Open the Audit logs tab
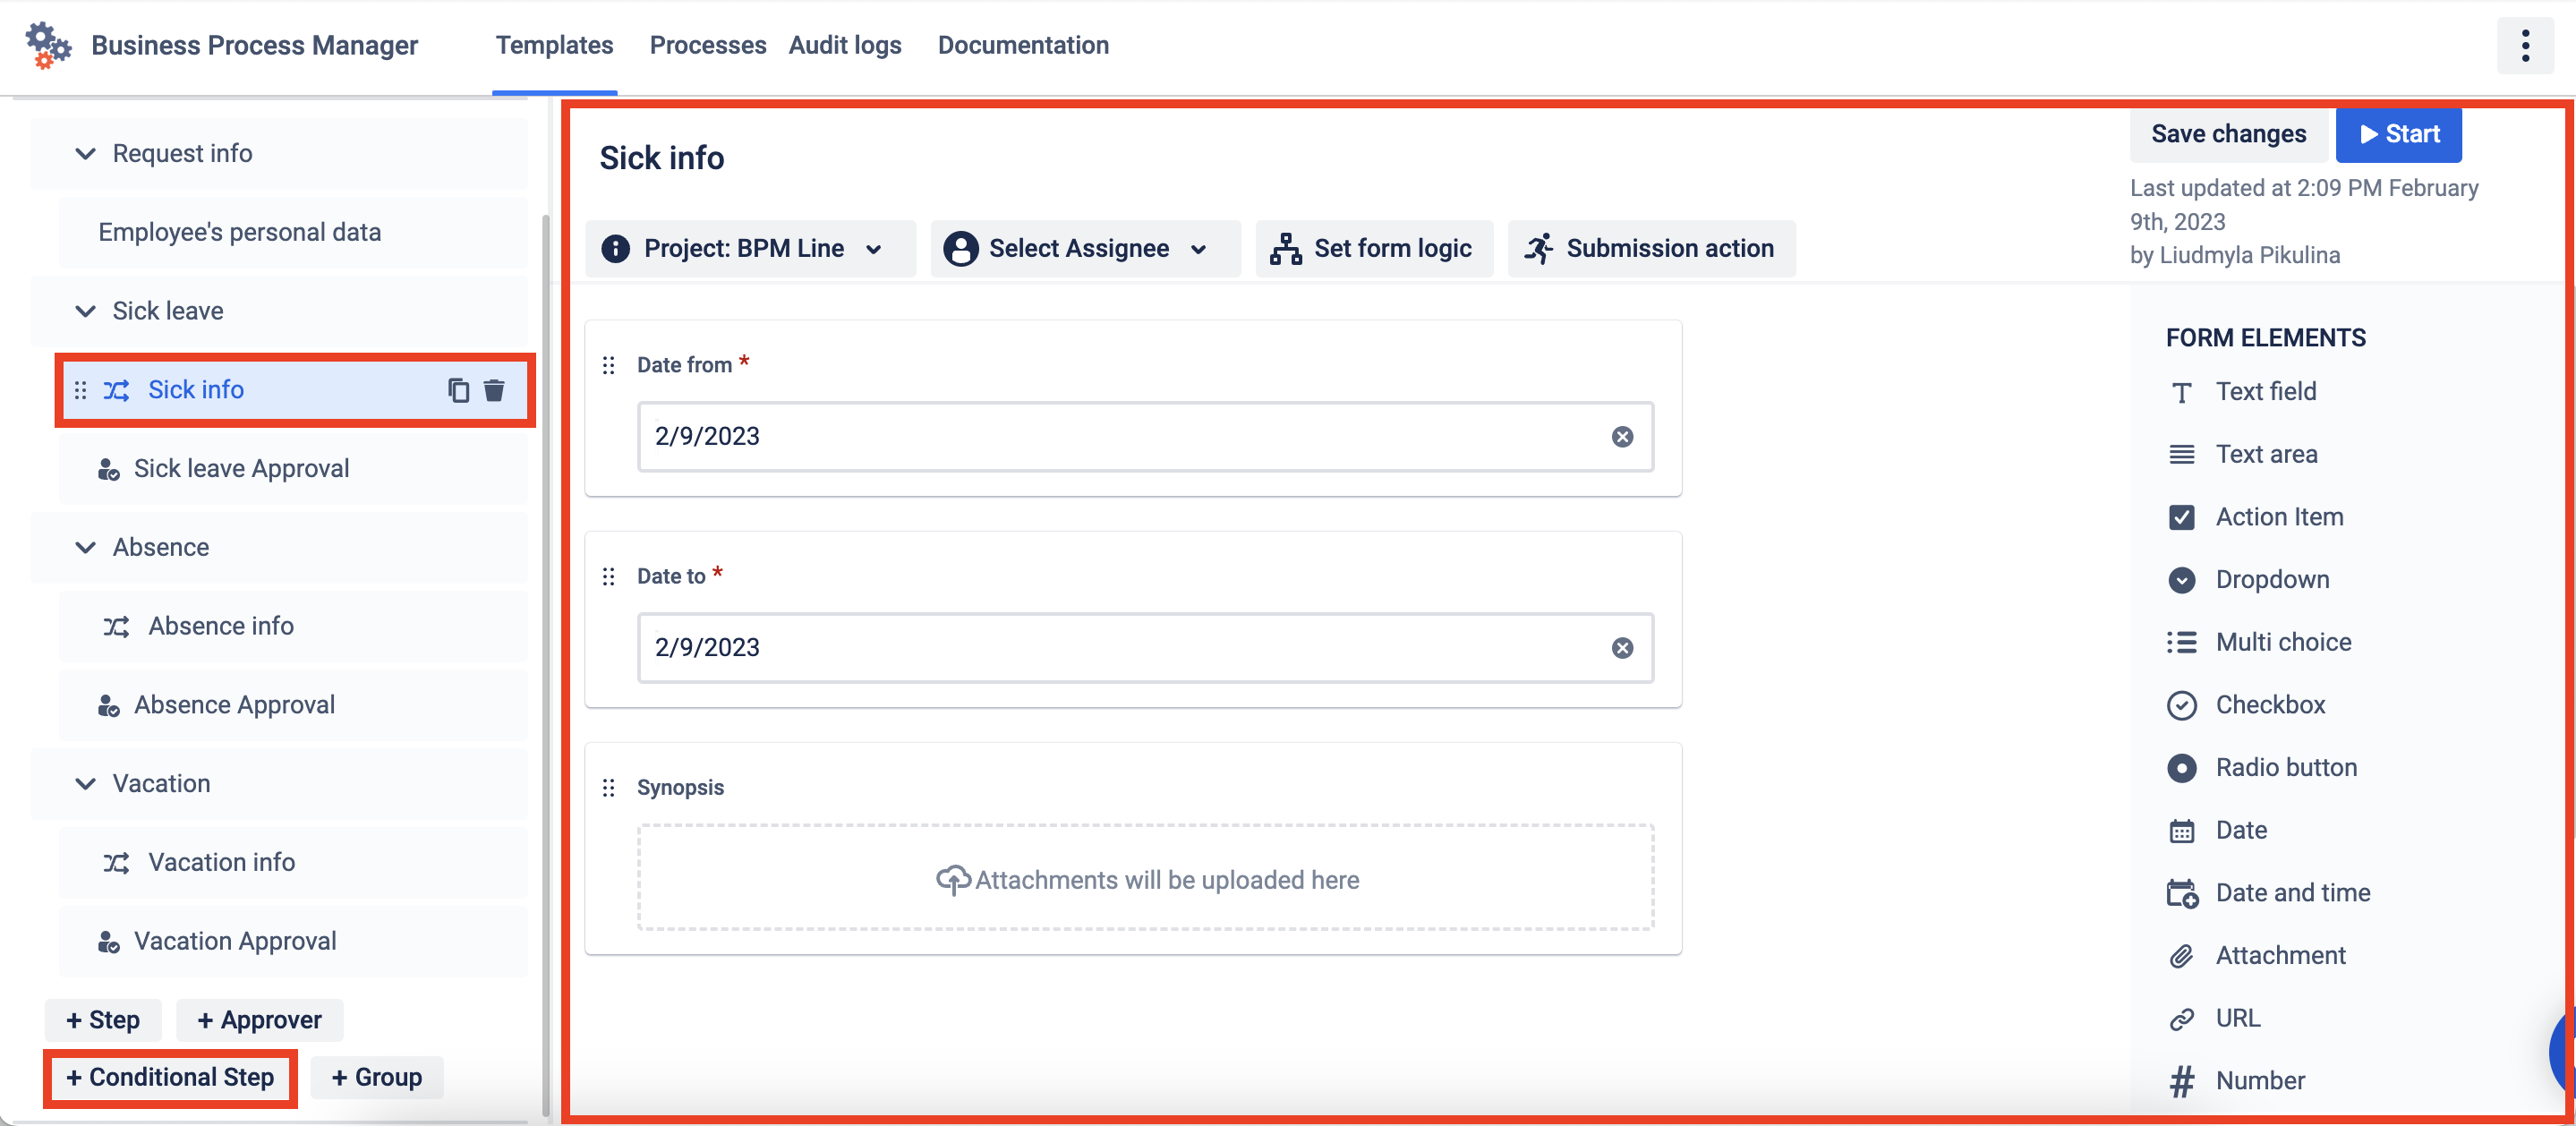2576x1126 pixels. coord(844,45)
